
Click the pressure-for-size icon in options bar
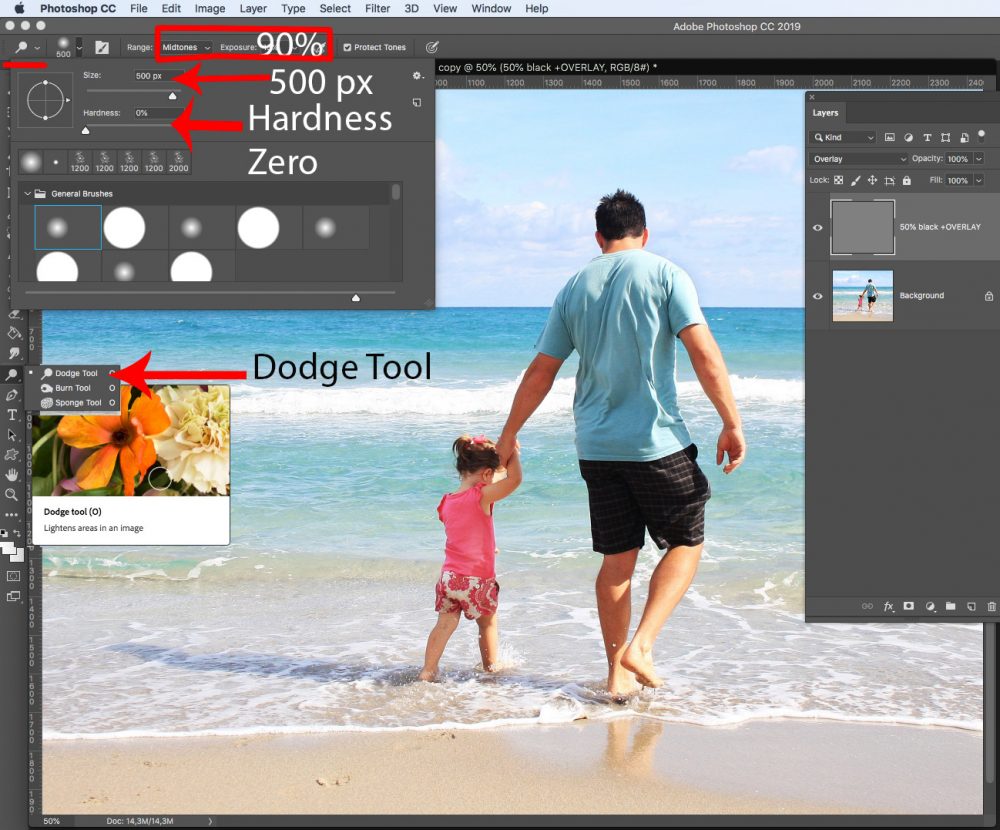432,47
